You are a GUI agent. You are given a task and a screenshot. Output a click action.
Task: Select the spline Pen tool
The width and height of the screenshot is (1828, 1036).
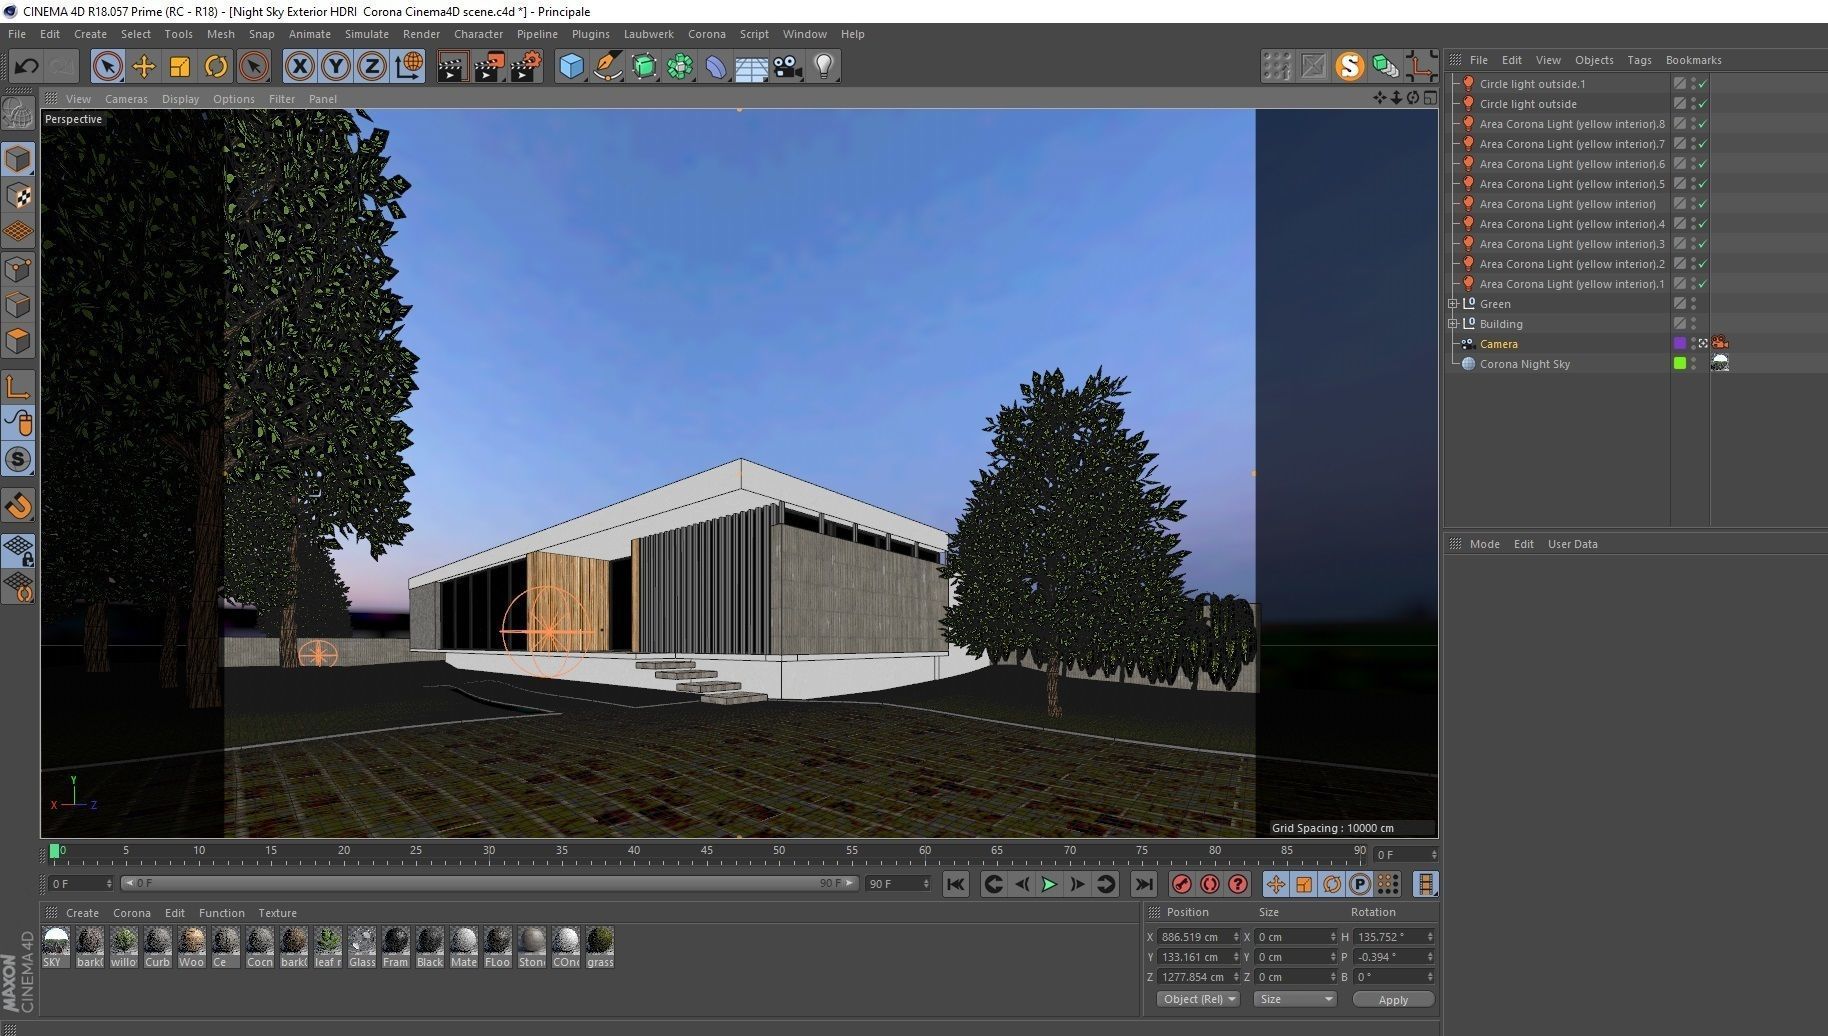click(x=607, y=67)
